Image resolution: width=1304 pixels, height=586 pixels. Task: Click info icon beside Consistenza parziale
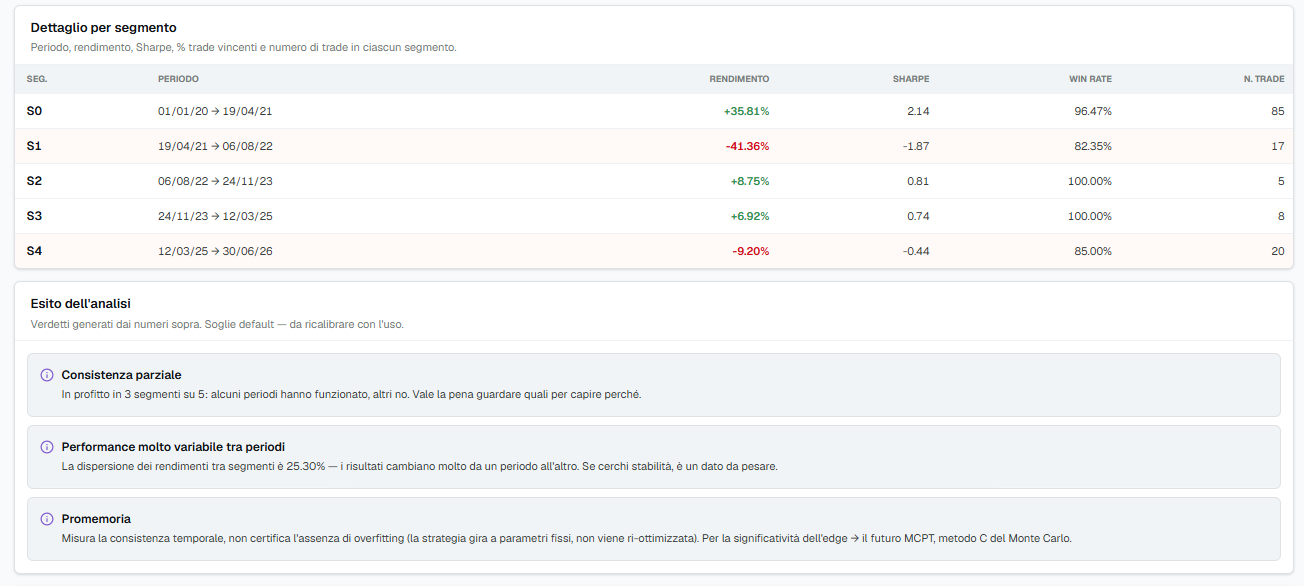(x=46, y=375)
